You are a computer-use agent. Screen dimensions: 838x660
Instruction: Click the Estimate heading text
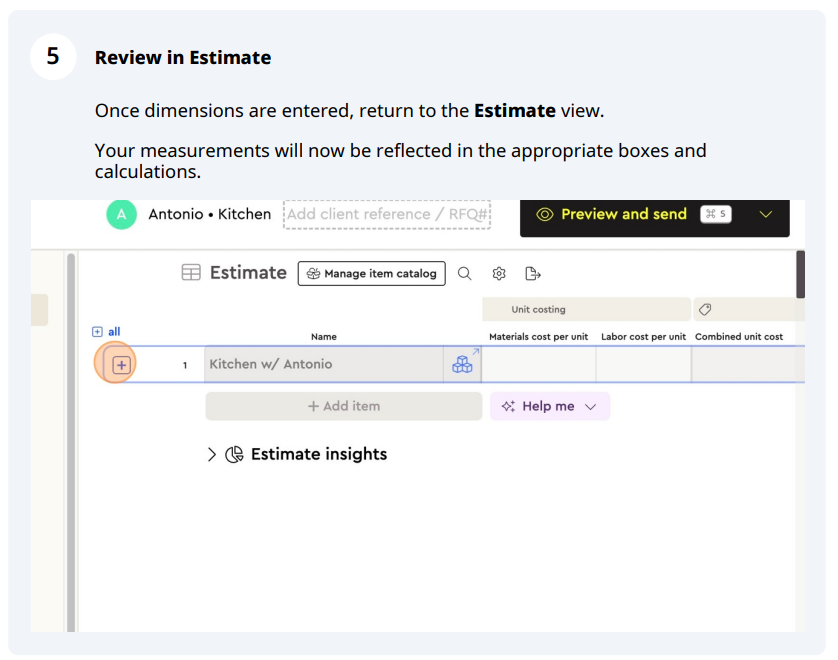click(248, 273)
